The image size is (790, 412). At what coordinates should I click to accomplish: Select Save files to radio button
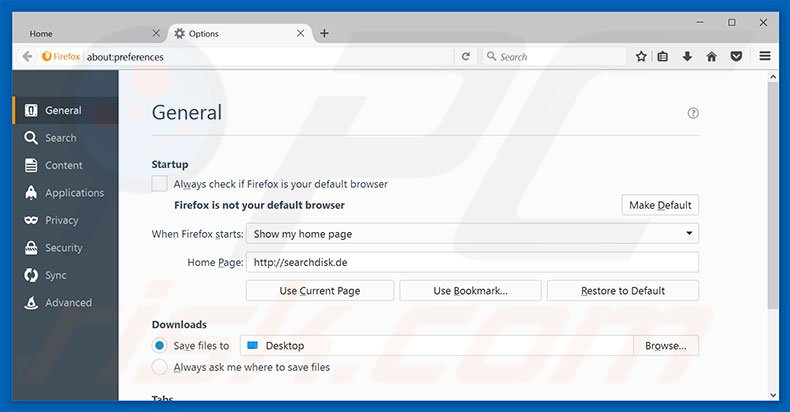[x=160, y=346]
